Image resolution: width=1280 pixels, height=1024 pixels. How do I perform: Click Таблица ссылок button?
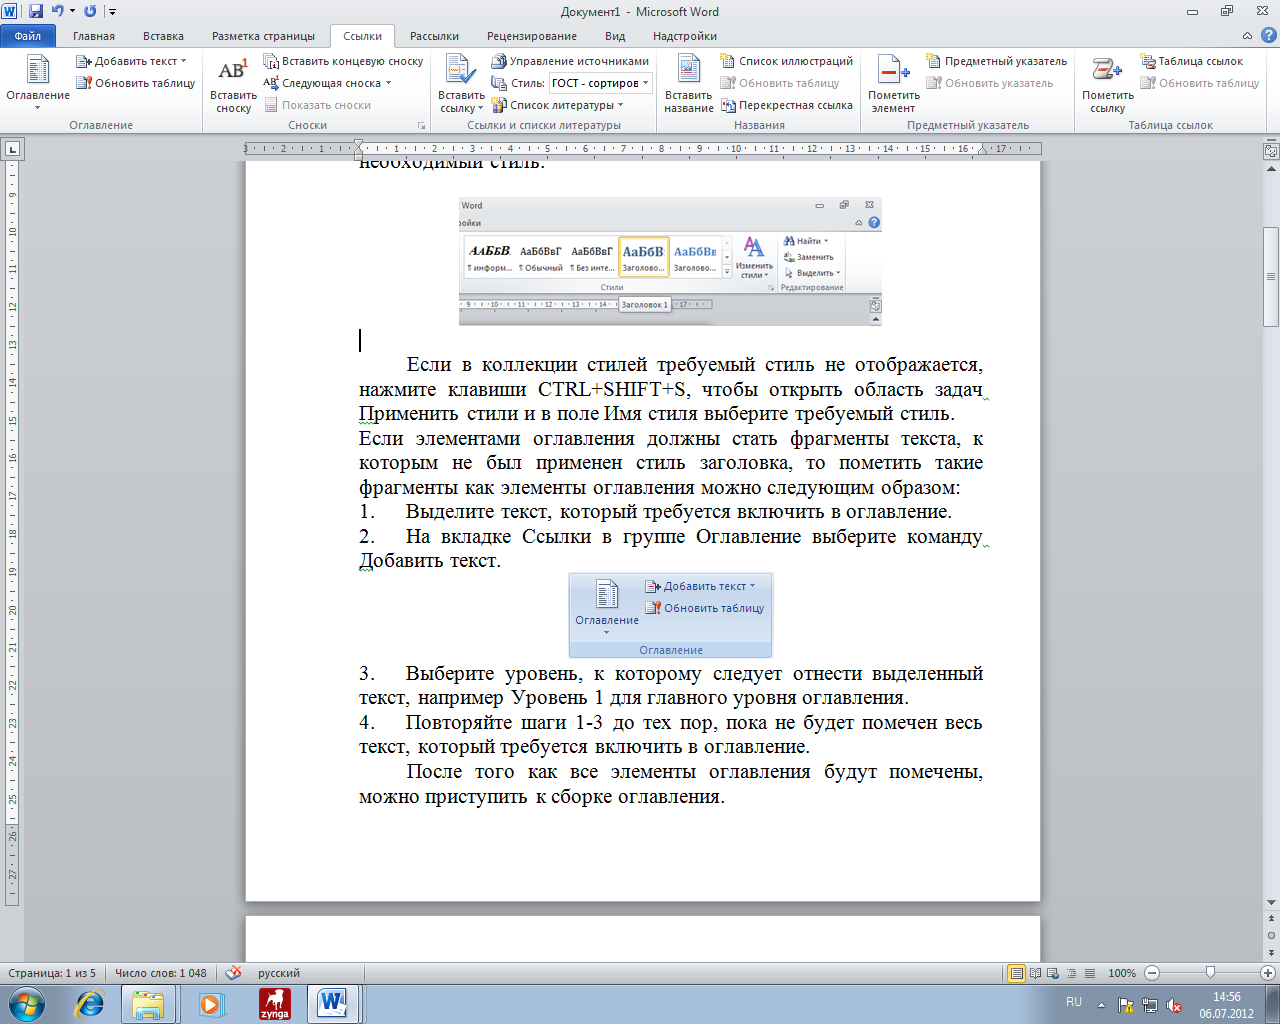pyautogui.click(x=1192, y=61)
